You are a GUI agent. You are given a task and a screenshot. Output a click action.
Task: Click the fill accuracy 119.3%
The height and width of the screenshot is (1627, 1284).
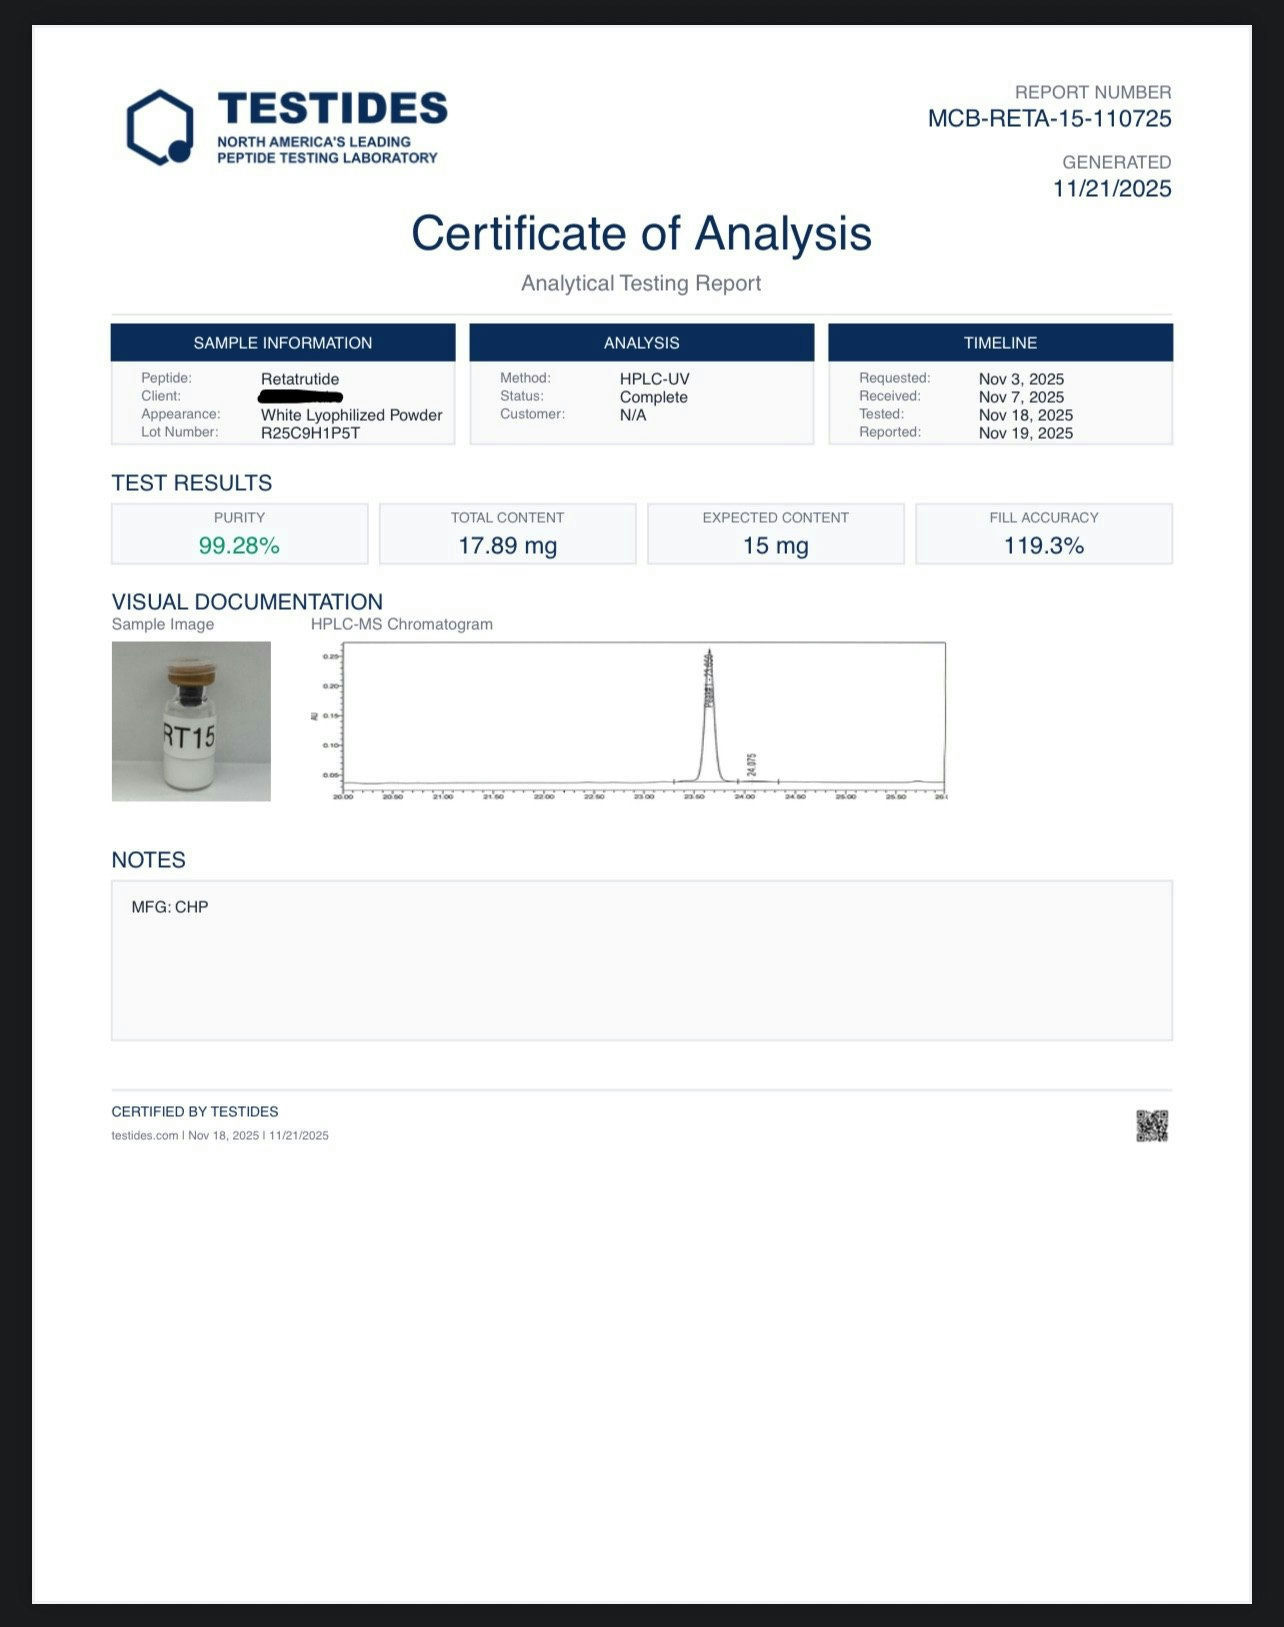1044,545
